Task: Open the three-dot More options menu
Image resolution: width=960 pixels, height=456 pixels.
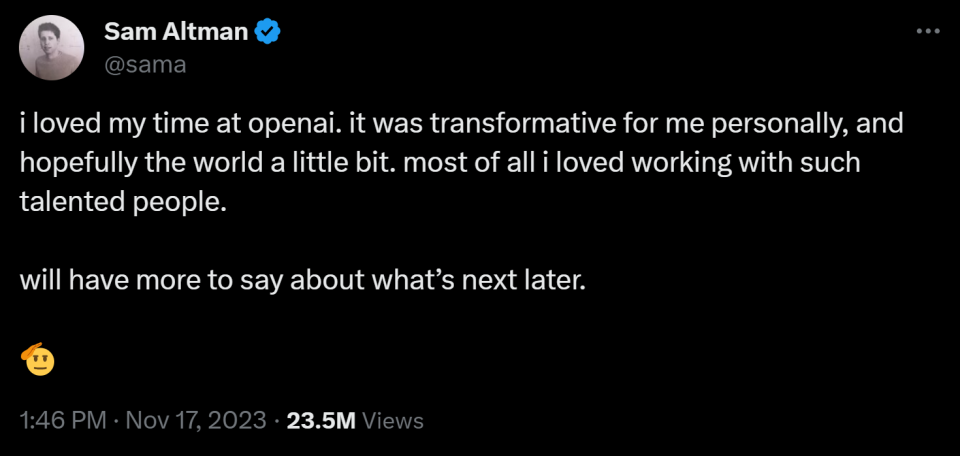Action: (928, 33)
